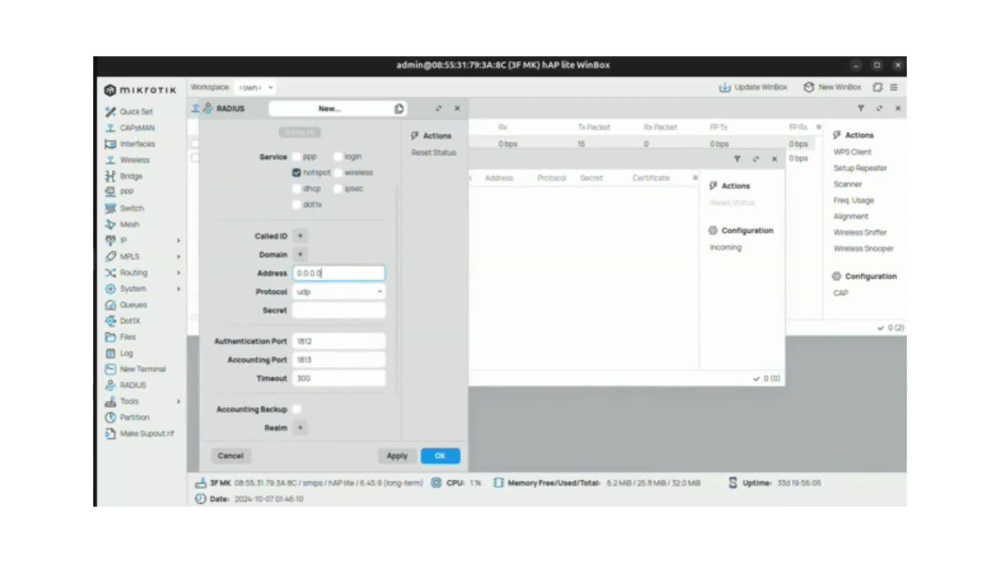Open CAP configuration link
The height and width of the screenshot is (563, 1000).
pos(841,293)
